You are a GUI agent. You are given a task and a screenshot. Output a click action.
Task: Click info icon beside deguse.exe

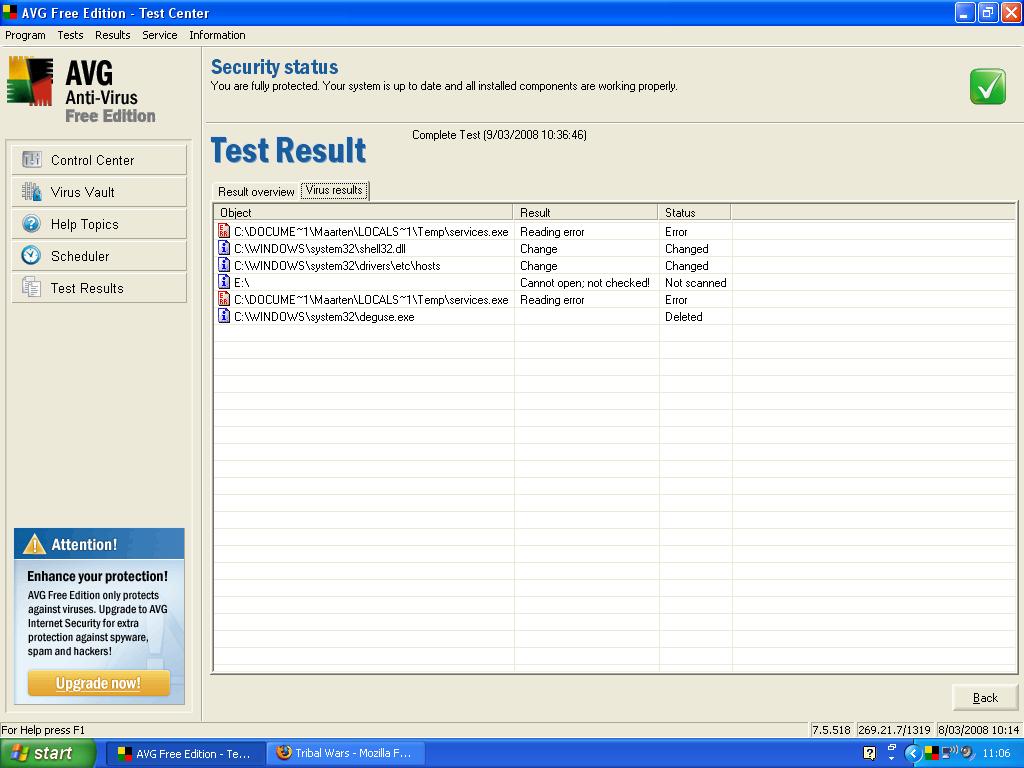[x=224, y=316]
